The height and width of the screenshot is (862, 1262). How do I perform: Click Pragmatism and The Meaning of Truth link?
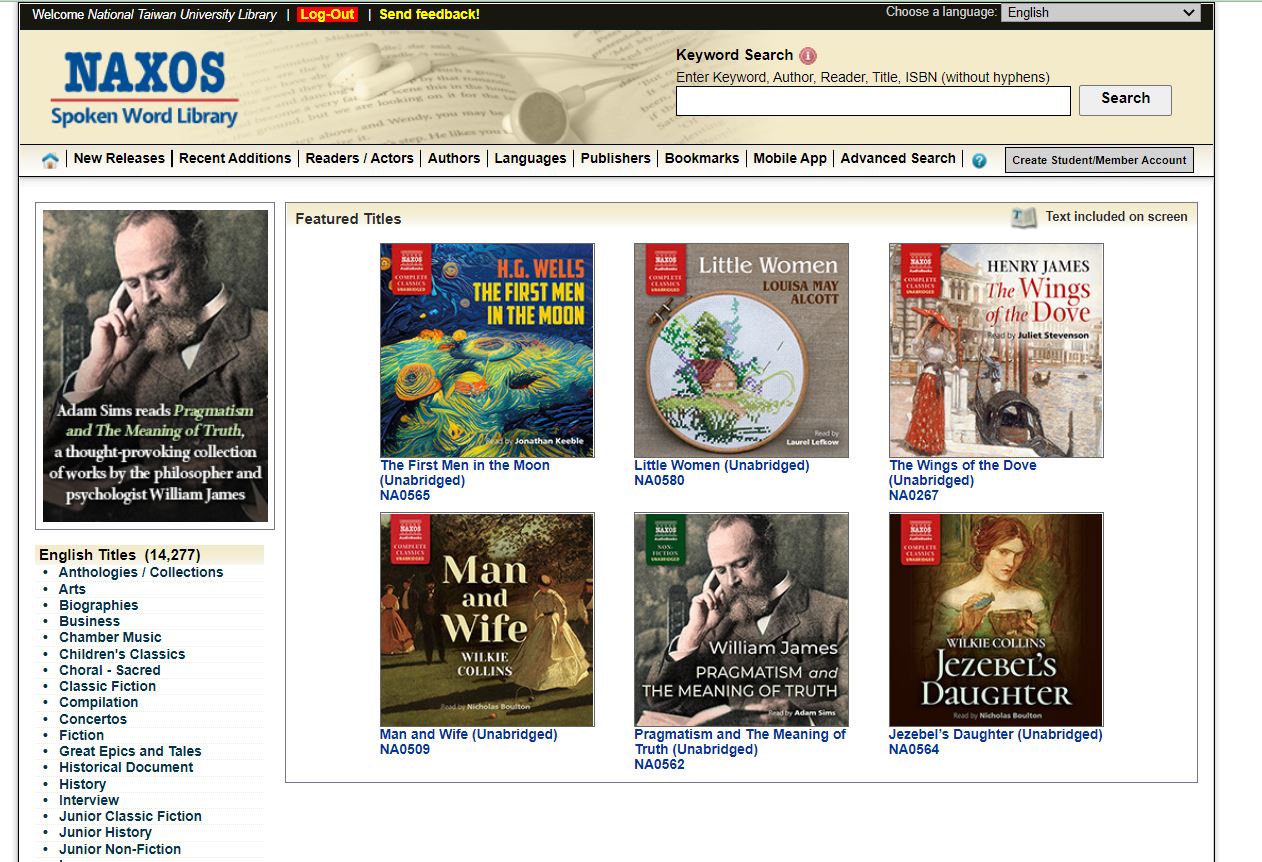(x=740, y=742)
